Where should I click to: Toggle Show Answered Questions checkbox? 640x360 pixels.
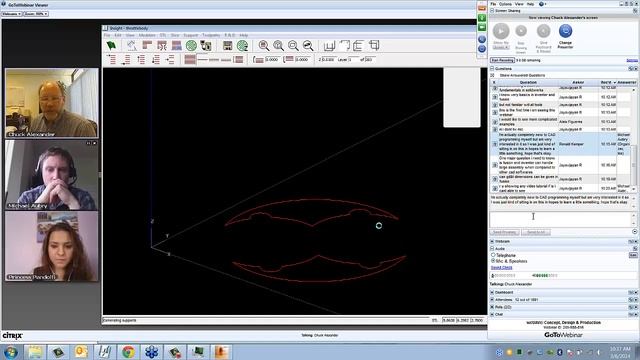(x=493, y=75)
